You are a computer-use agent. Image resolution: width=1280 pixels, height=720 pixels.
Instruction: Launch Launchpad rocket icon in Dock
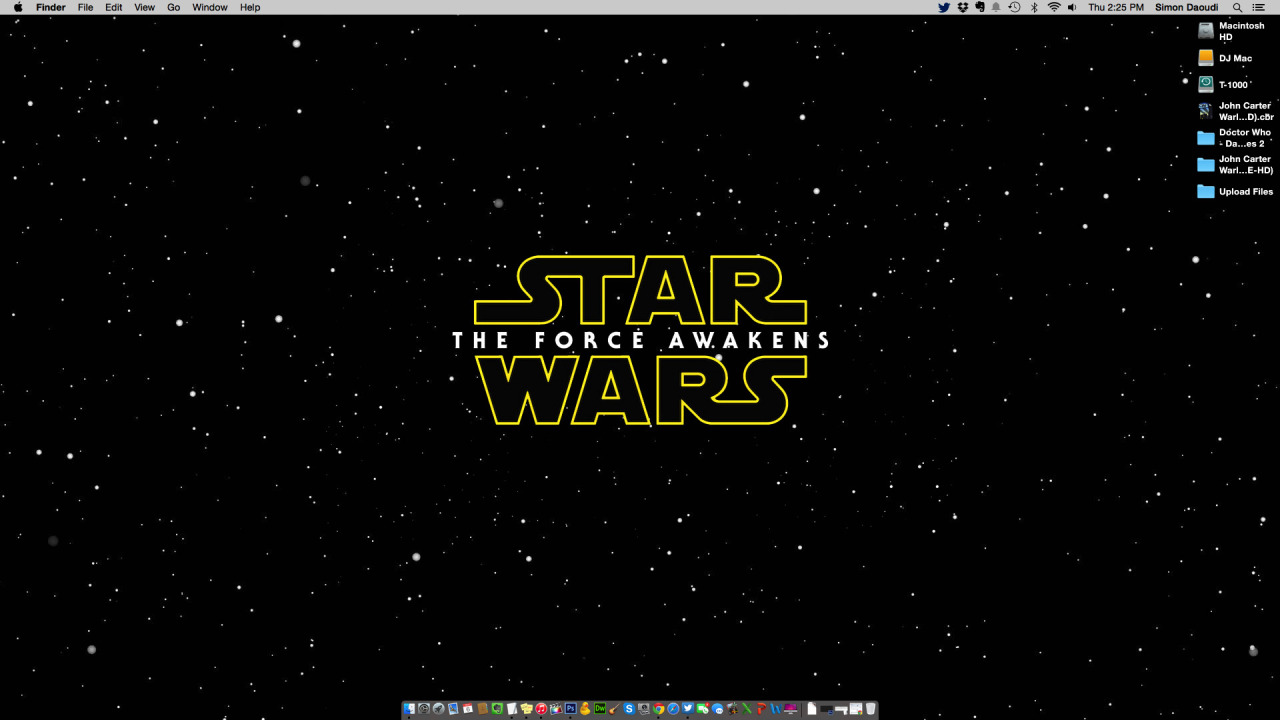pyautogui.click(x=438, y=708)
